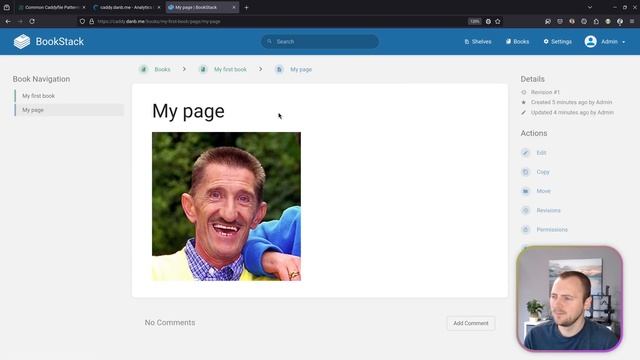Screen dimensions: 640x360
Task: Bookmark this page with the star icon
Action: (498, 21)
